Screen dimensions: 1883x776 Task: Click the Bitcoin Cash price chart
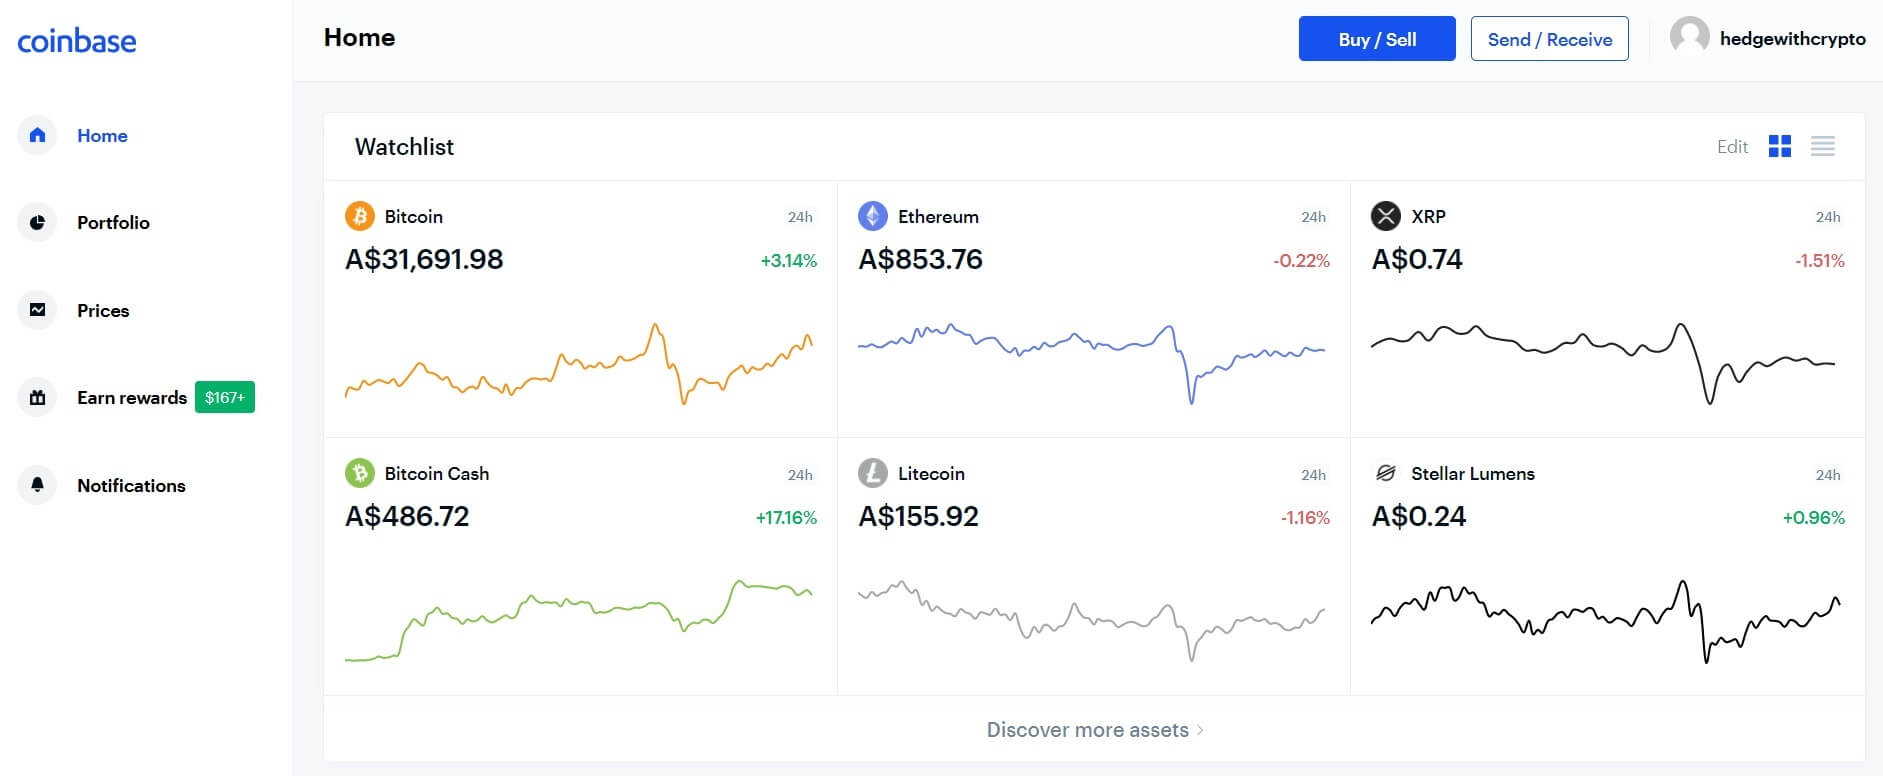click(579, 620)
